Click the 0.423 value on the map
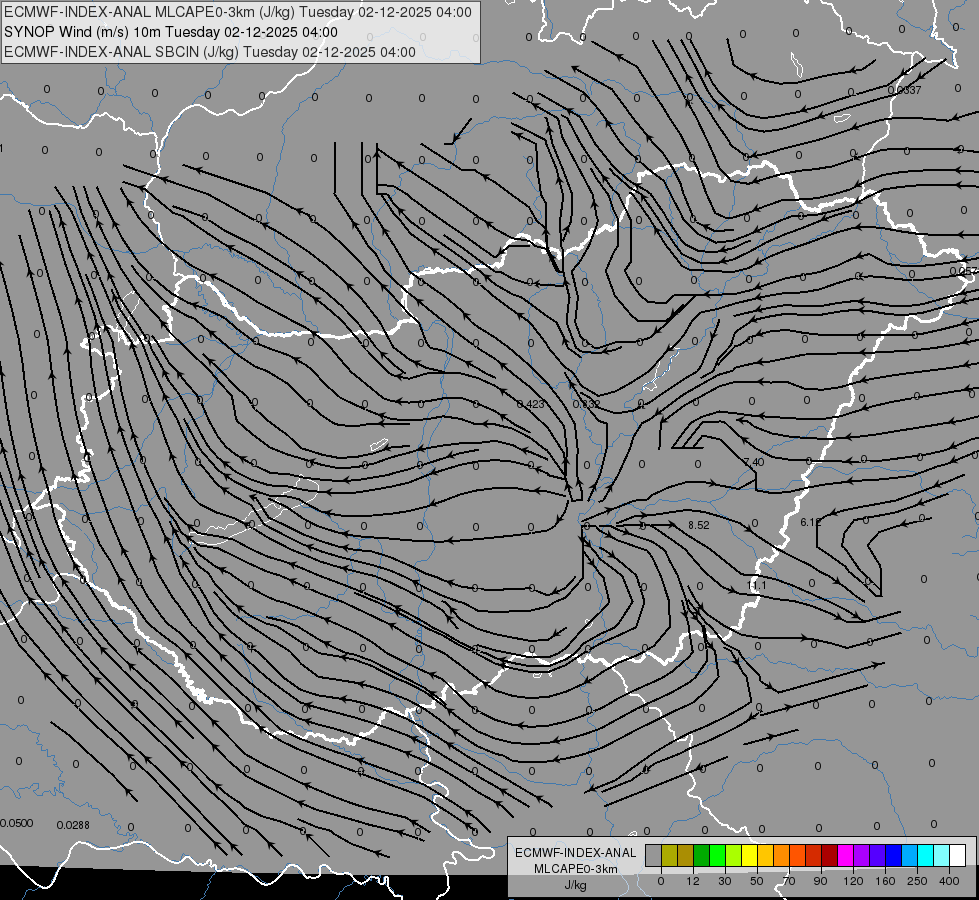The width and height of the screenshot is (979, 900). pyautogui.click(x=531, y=404)
